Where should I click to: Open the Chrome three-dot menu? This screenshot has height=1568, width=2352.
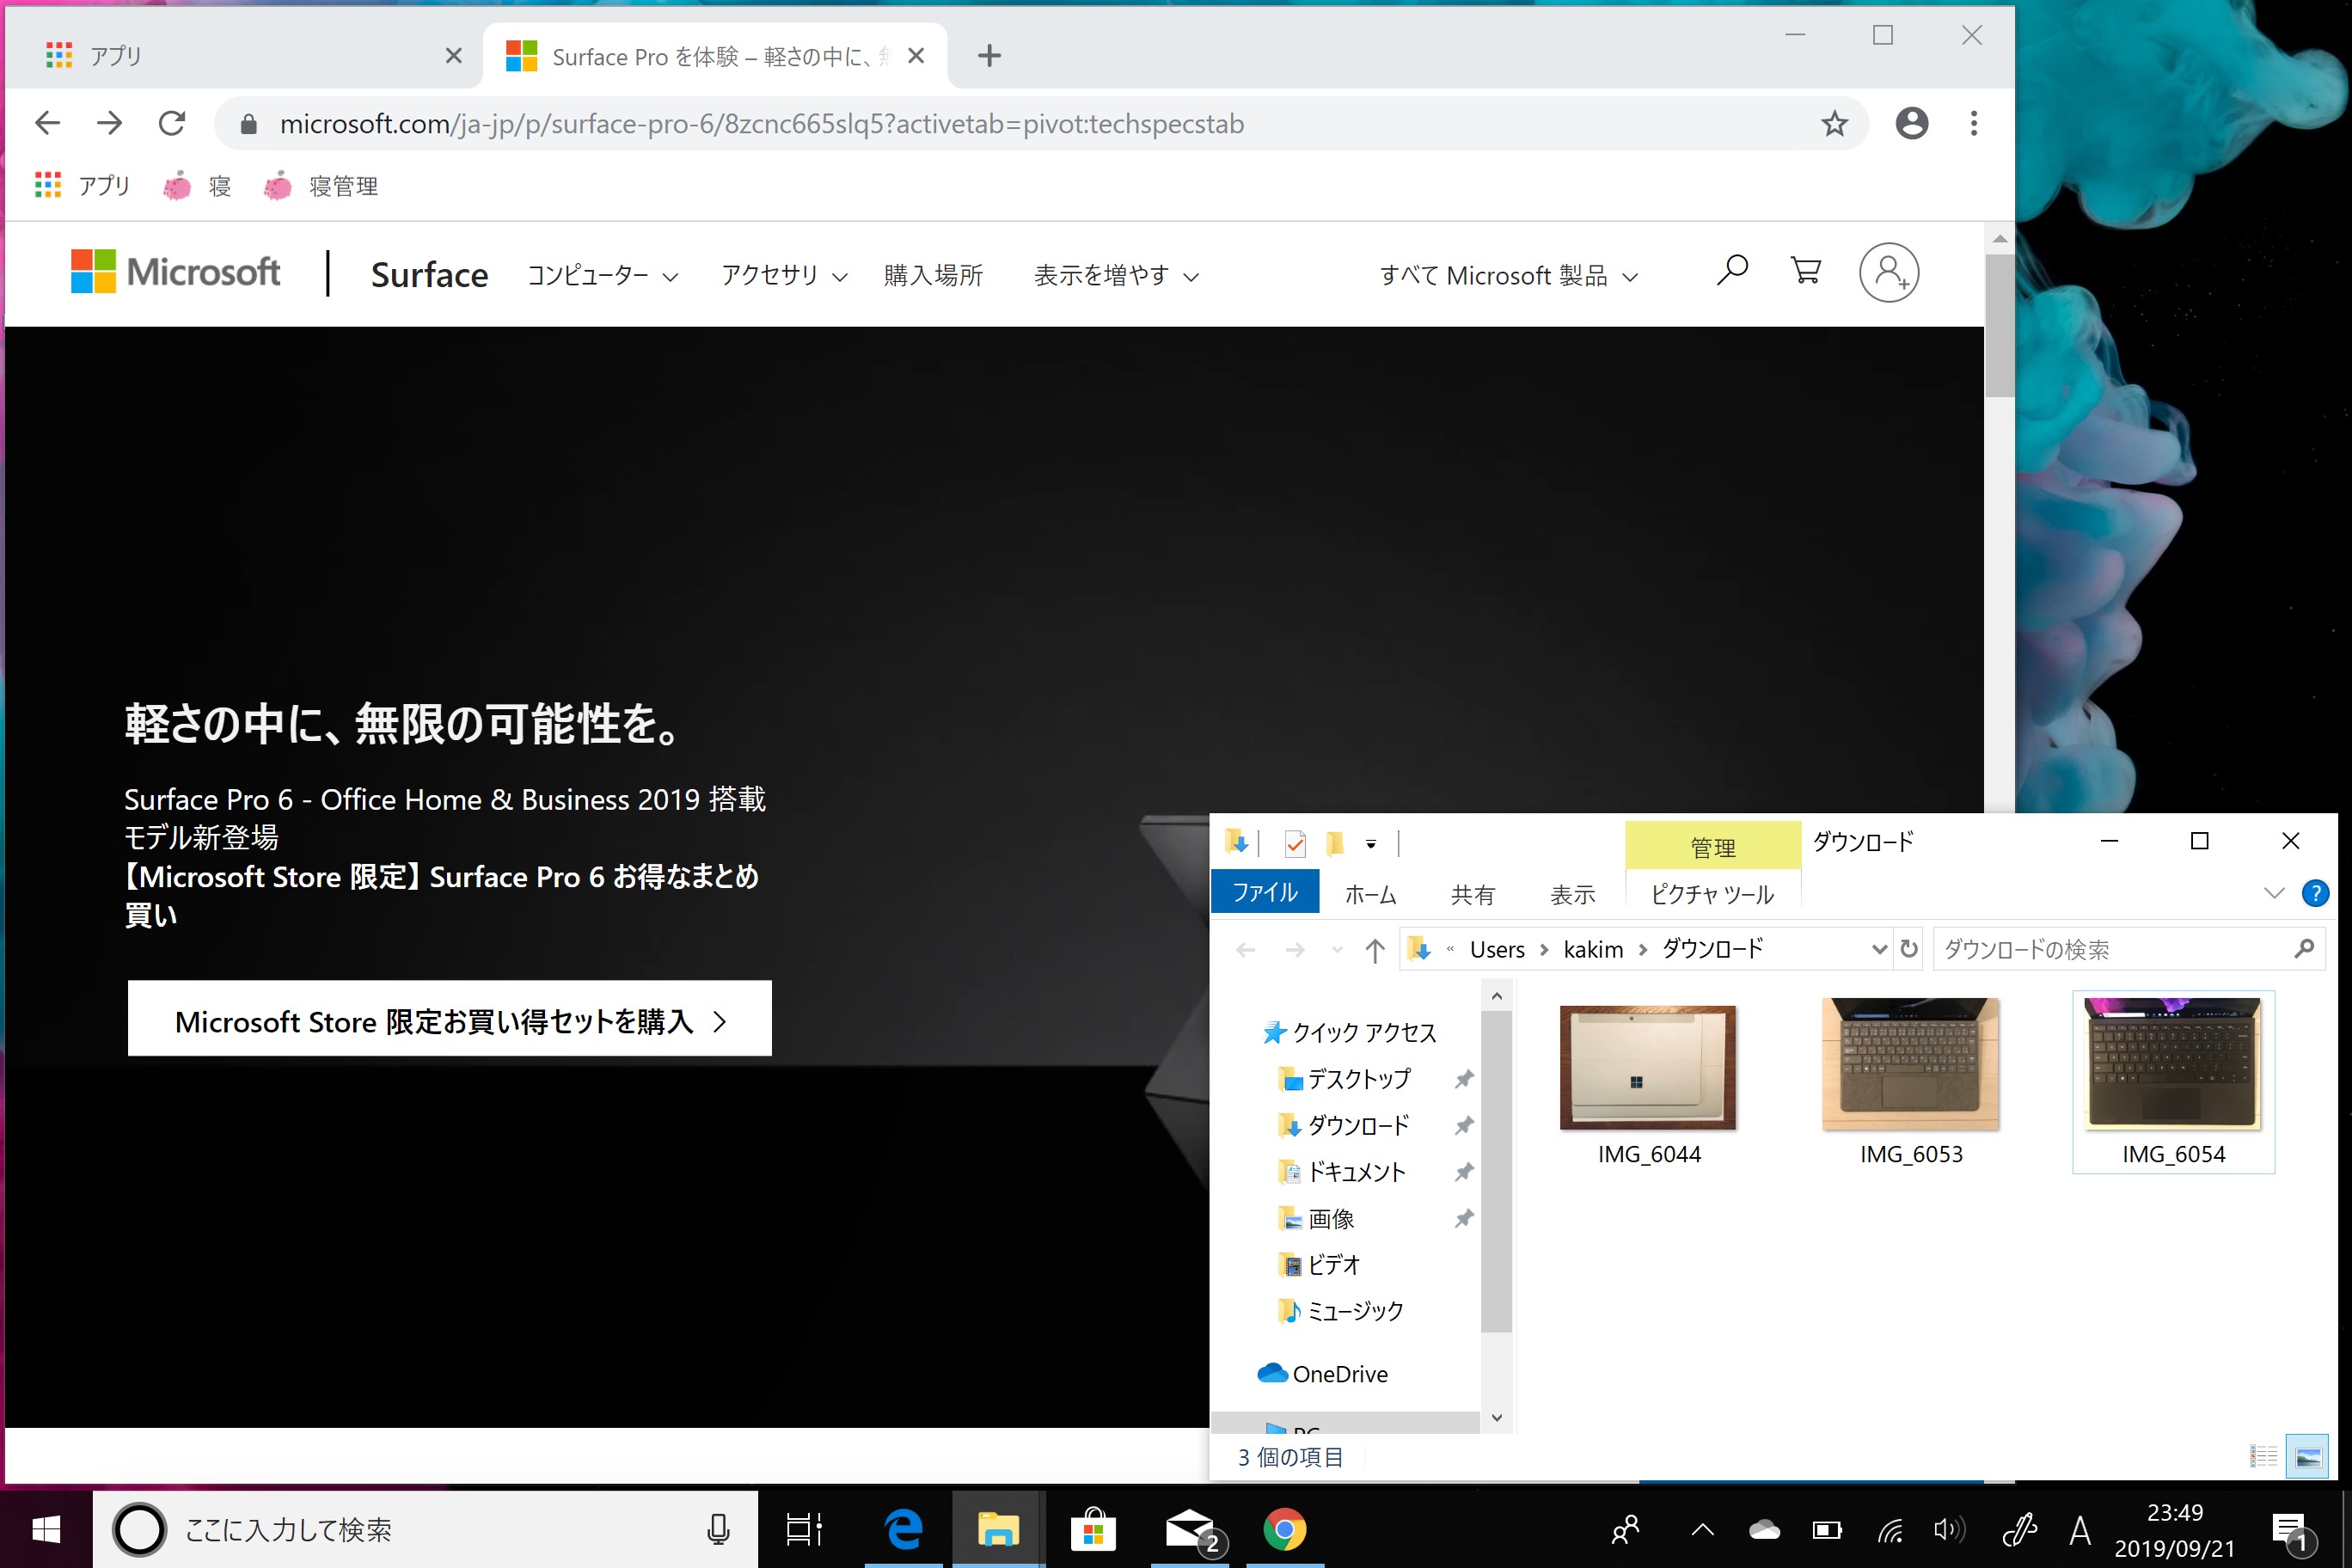(1973, 124)
